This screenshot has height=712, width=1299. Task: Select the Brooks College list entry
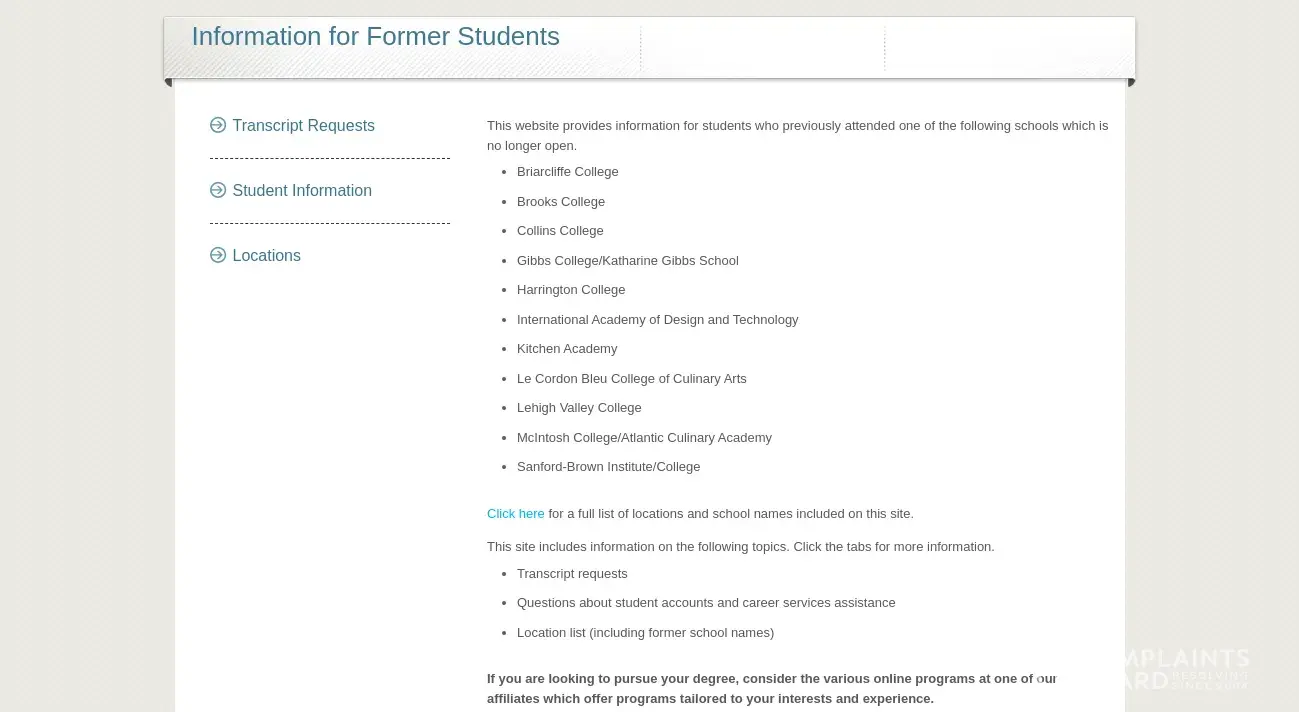(x=560, y=202)
